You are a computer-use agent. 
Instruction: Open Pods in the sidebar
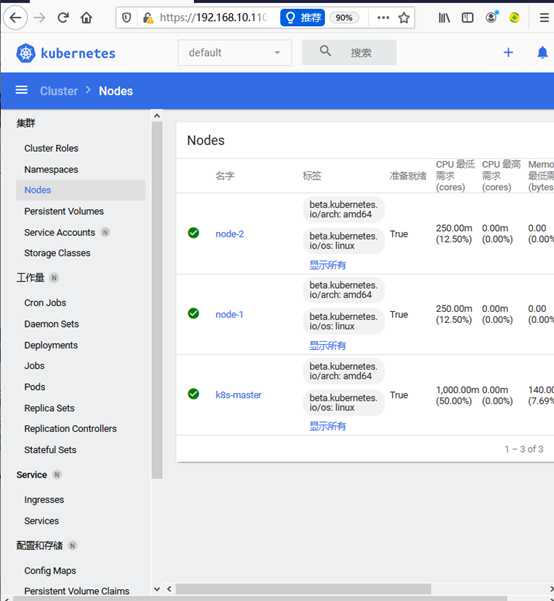click(x=35, y=387)
